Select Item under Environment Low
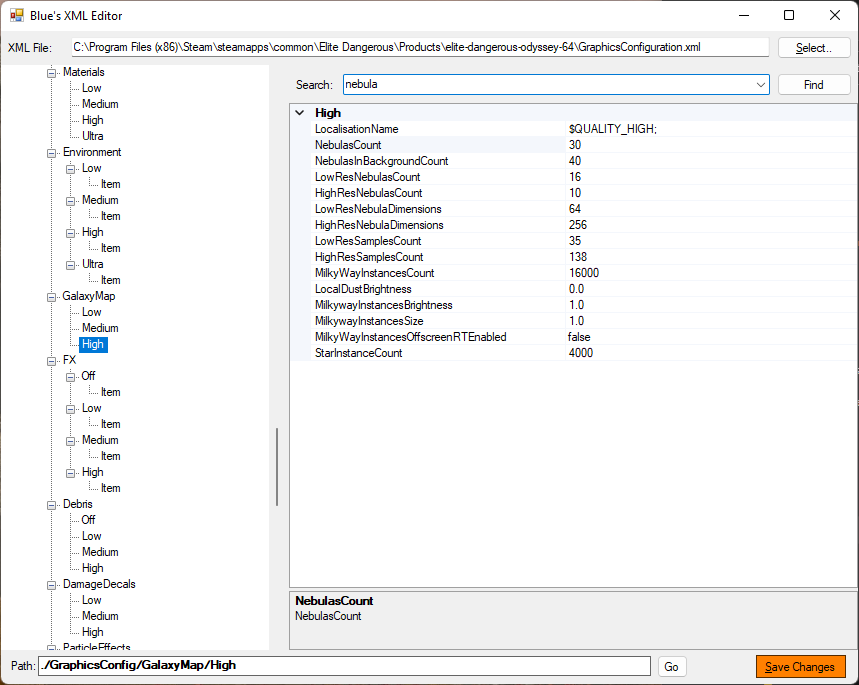 tap(110, 185)
